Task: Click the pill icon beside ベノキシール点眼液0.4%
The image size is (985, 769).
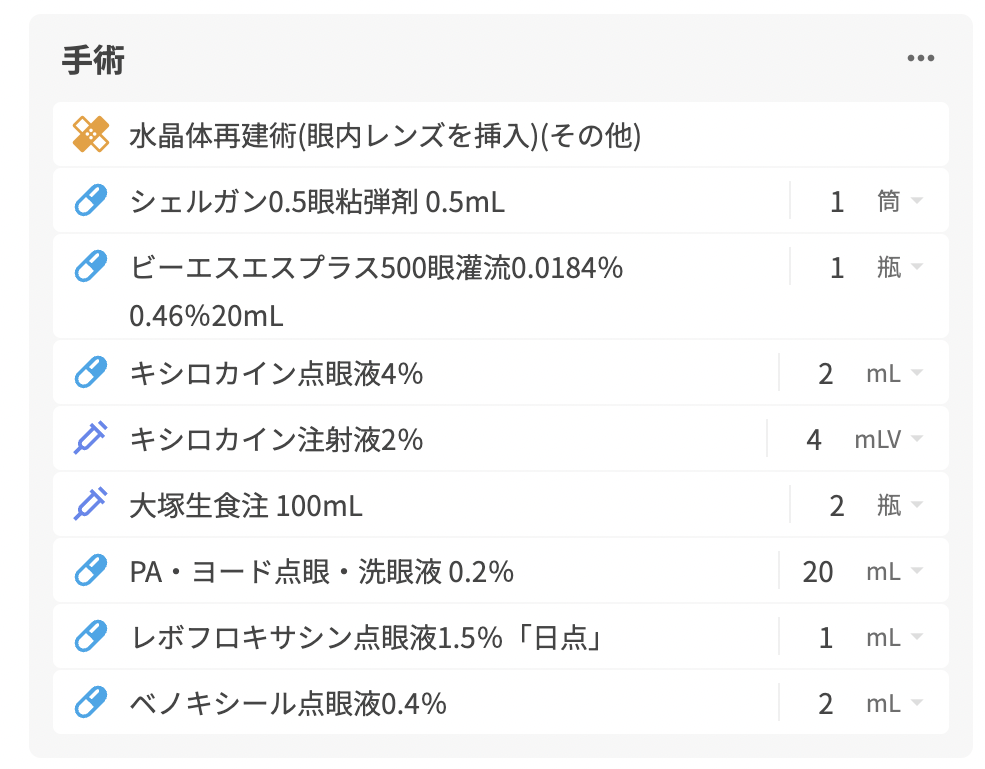Action: tap(91, 704)
